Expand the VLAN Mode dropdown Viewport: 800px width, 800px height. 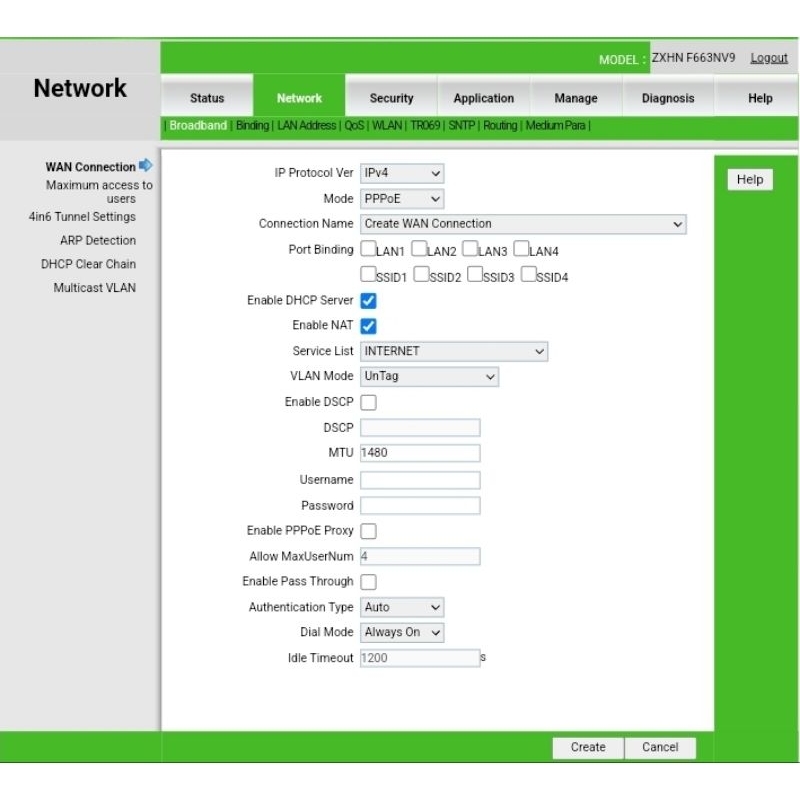428,376
